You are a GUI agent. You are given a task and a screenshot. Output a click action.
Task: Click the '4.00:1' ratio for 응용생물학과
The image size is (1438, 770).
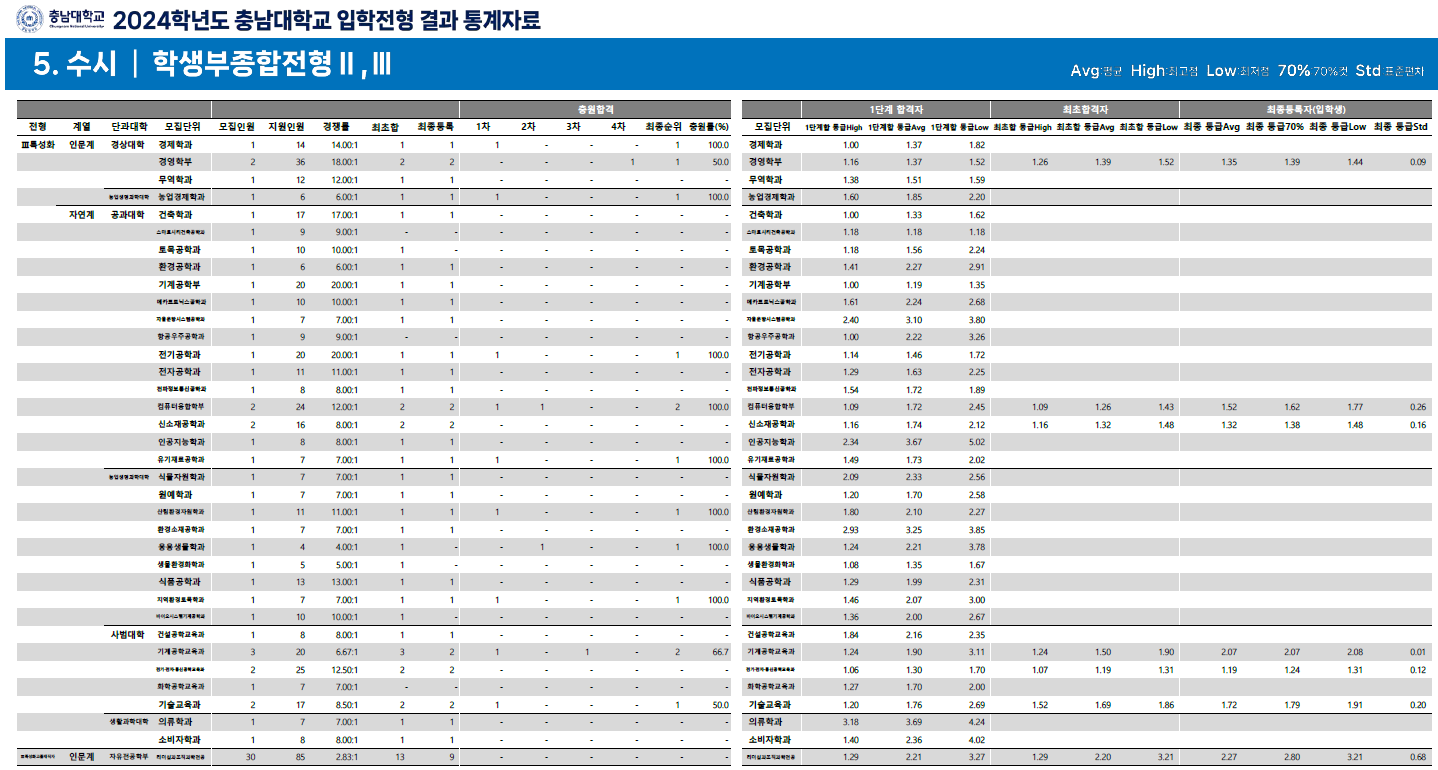click(x=348, y=547)
